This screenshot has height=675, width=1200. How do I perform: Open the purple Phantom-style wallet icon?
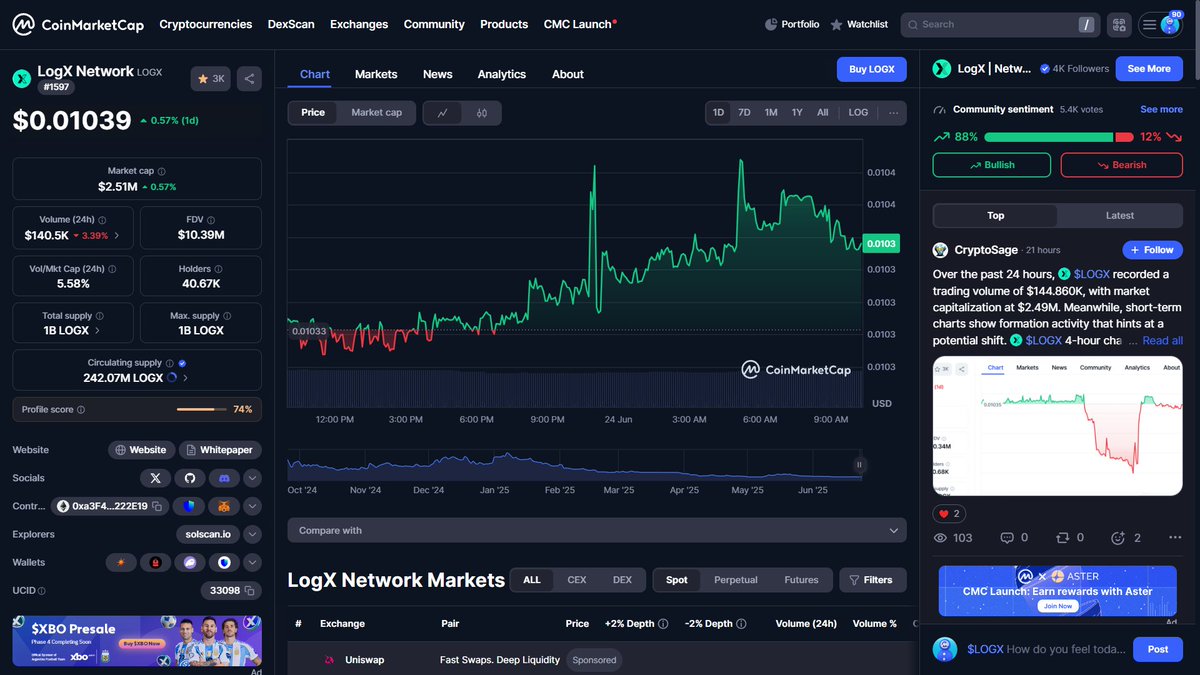point(190,562)
